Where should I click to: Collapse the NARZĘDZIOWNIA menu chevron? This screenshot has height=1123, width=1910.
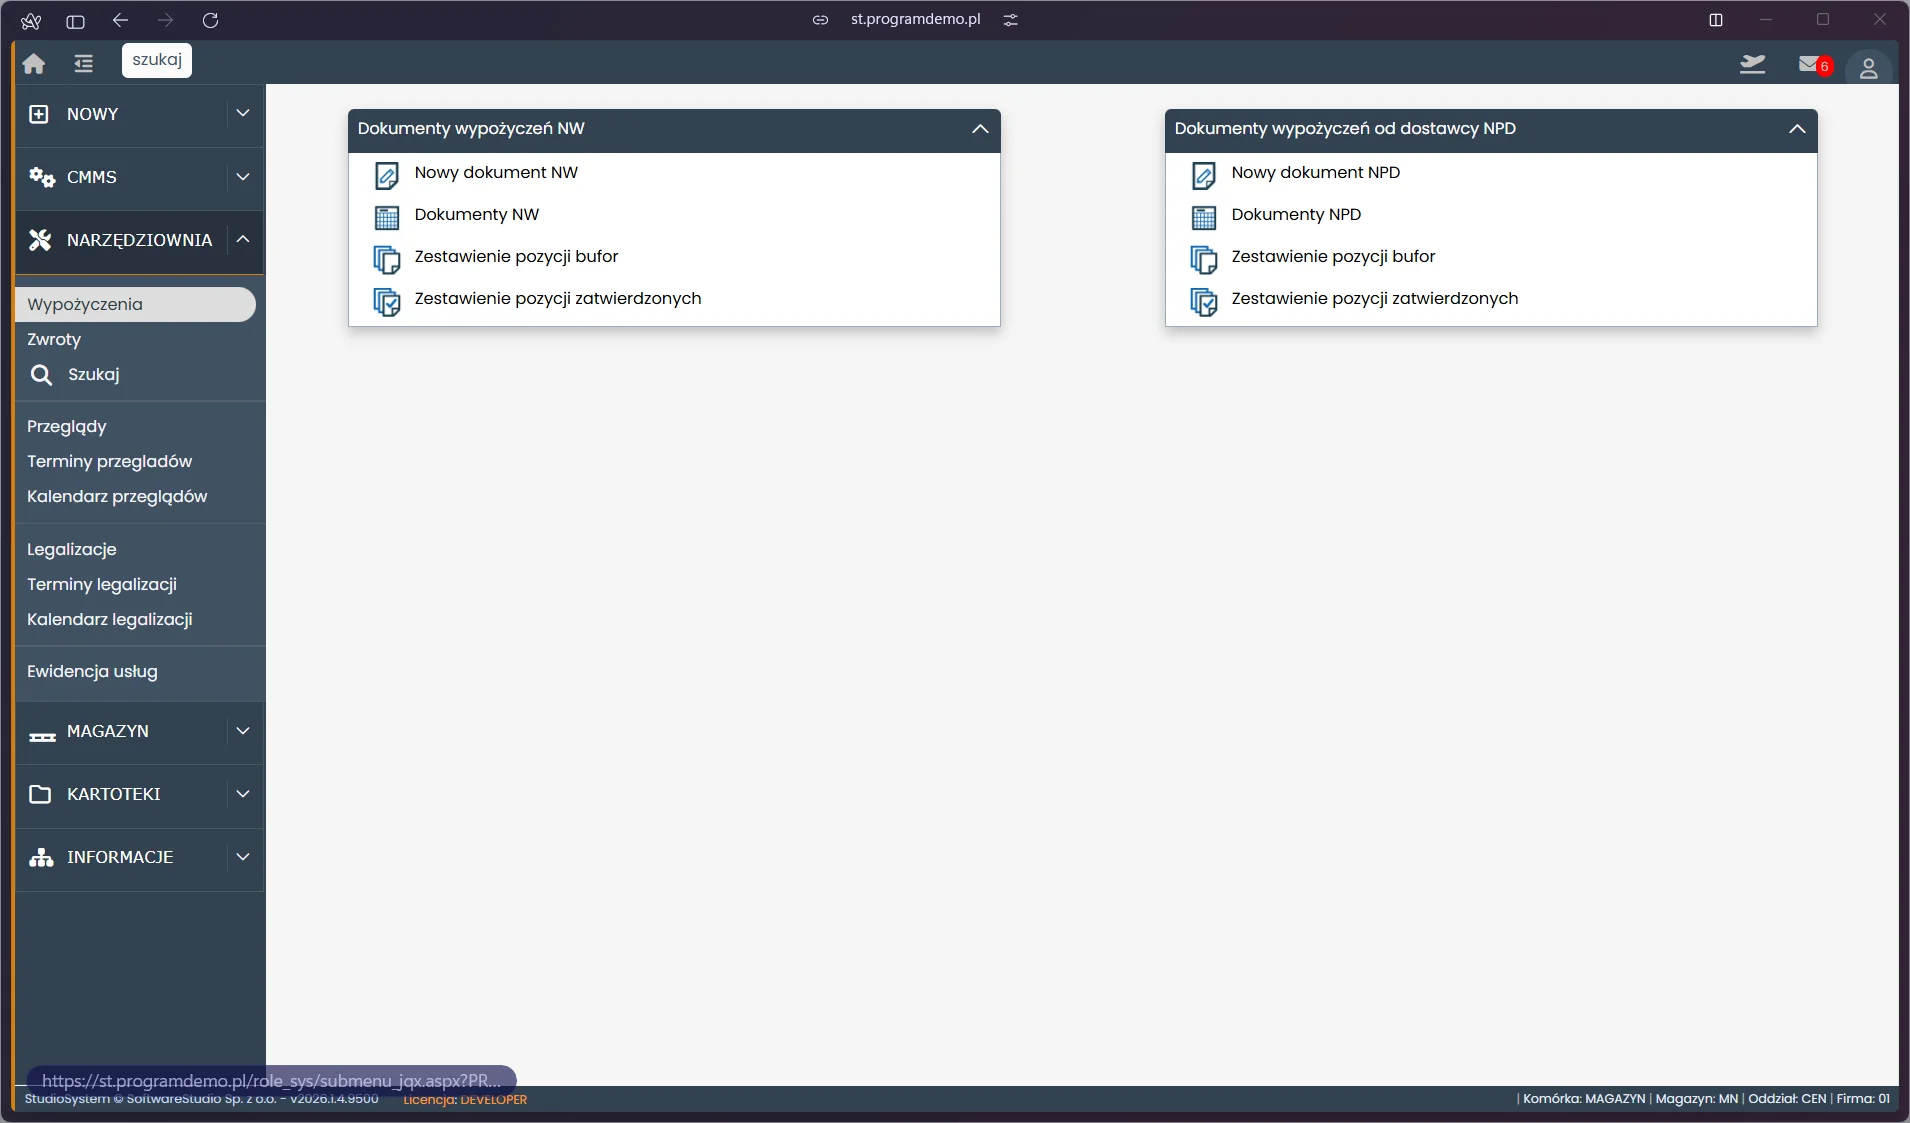pyautogui.click(x=243, y=238)
